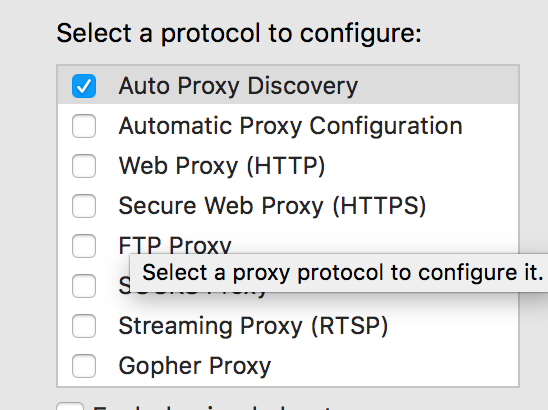Enable the Automatic Proxy Configuration checkbox
The image size is (548, 410).
tap(84, 126)
